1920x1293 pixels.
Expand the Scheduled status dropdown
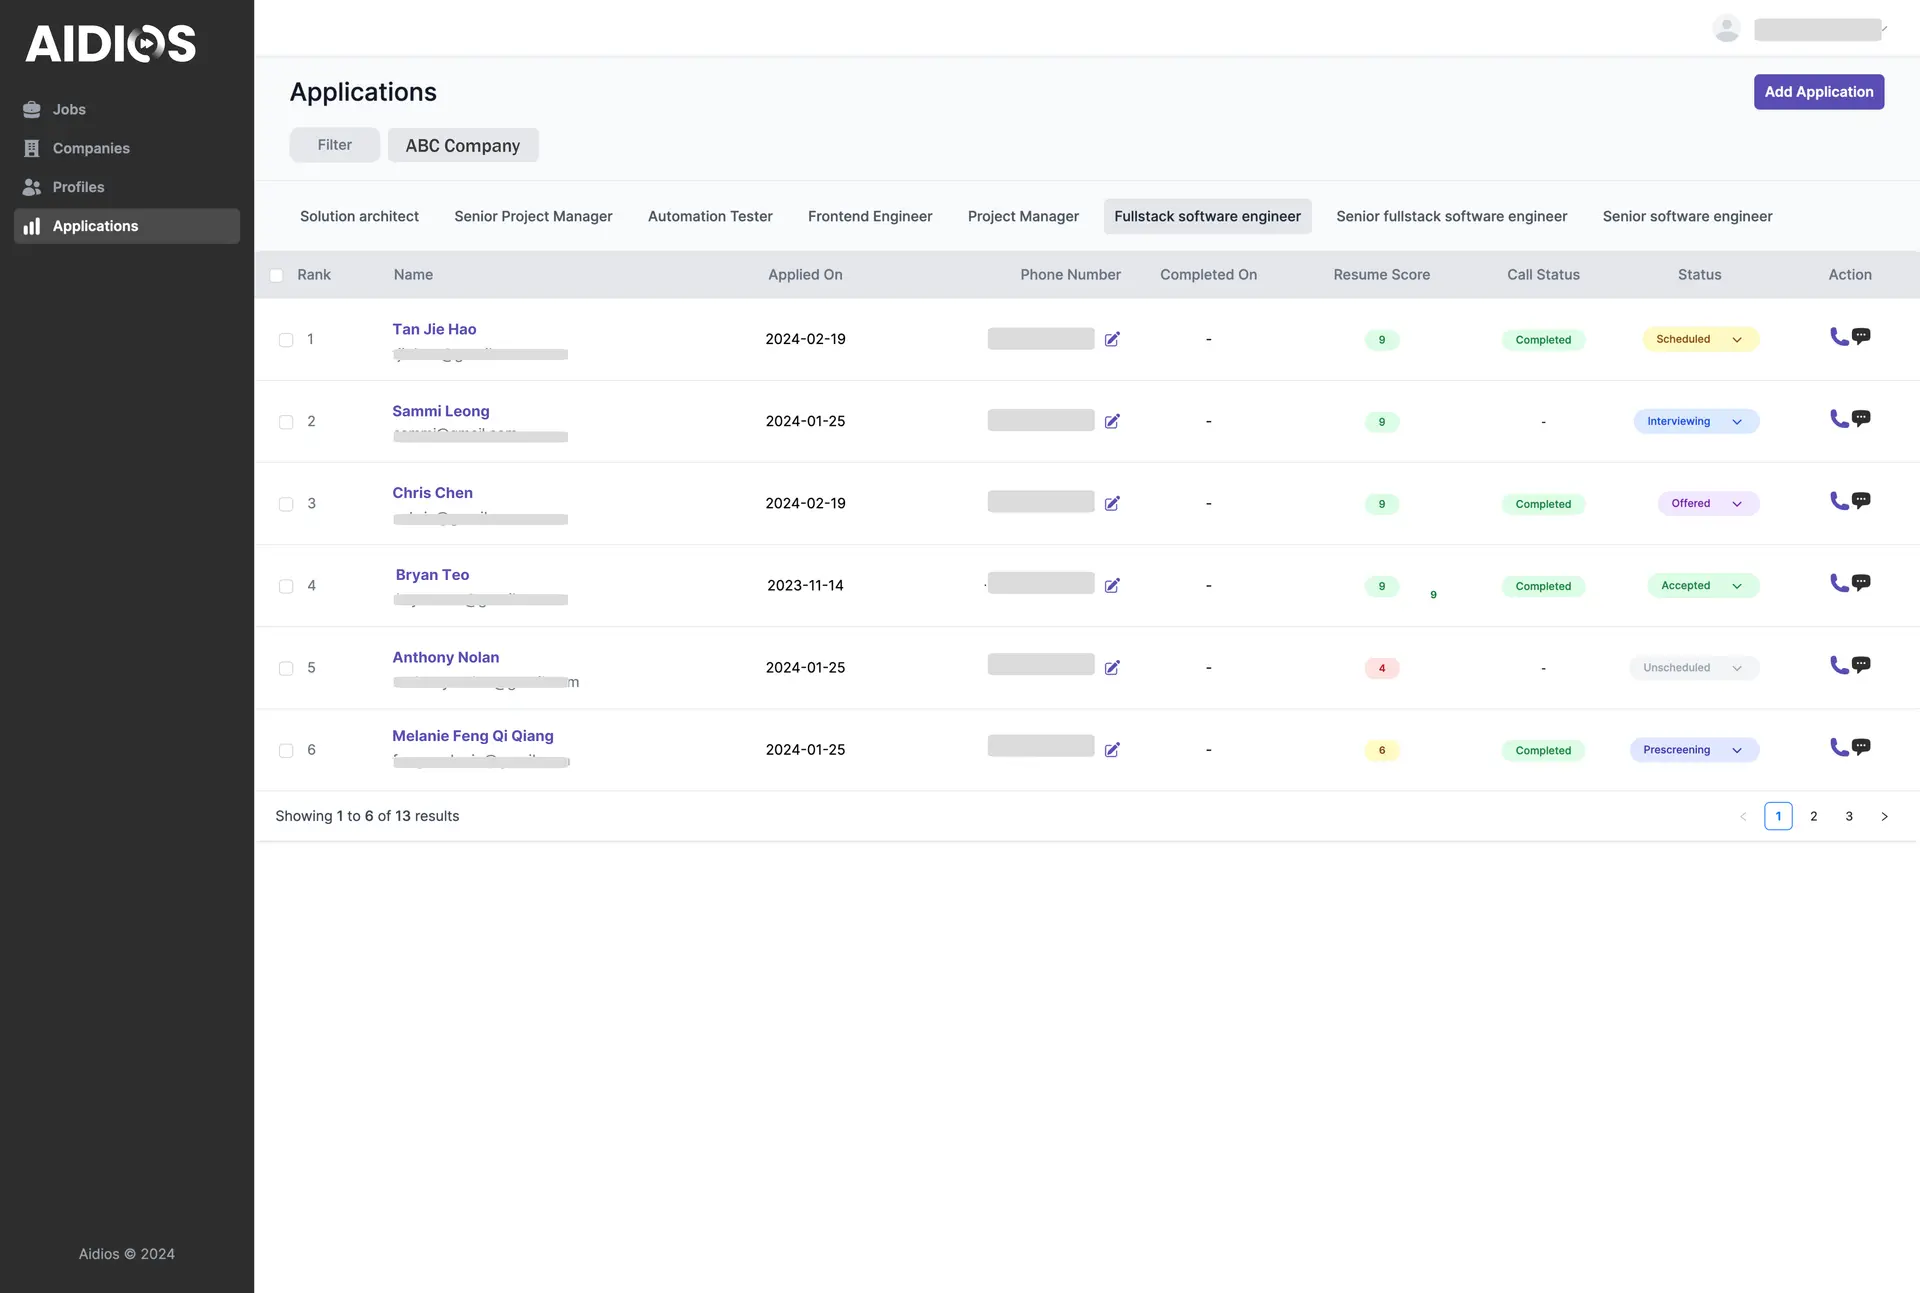(x=1700, y=340)
